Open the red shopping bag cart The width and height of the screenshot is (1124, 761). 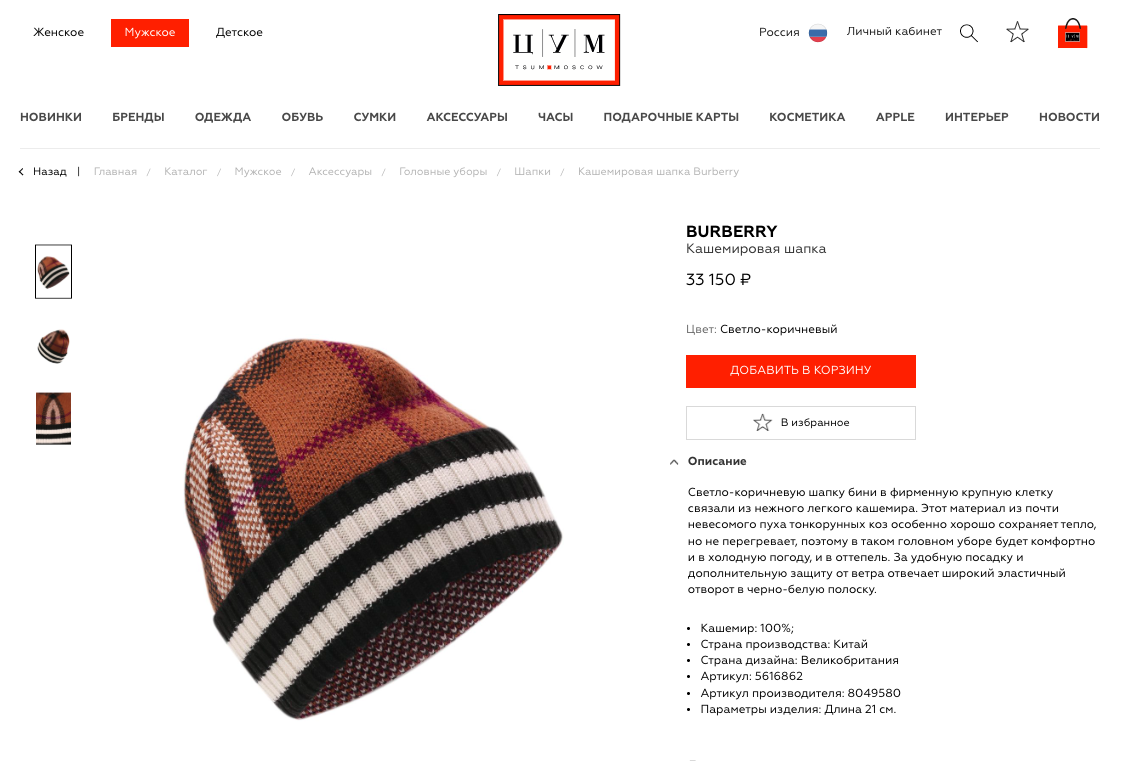point(1072,33)
